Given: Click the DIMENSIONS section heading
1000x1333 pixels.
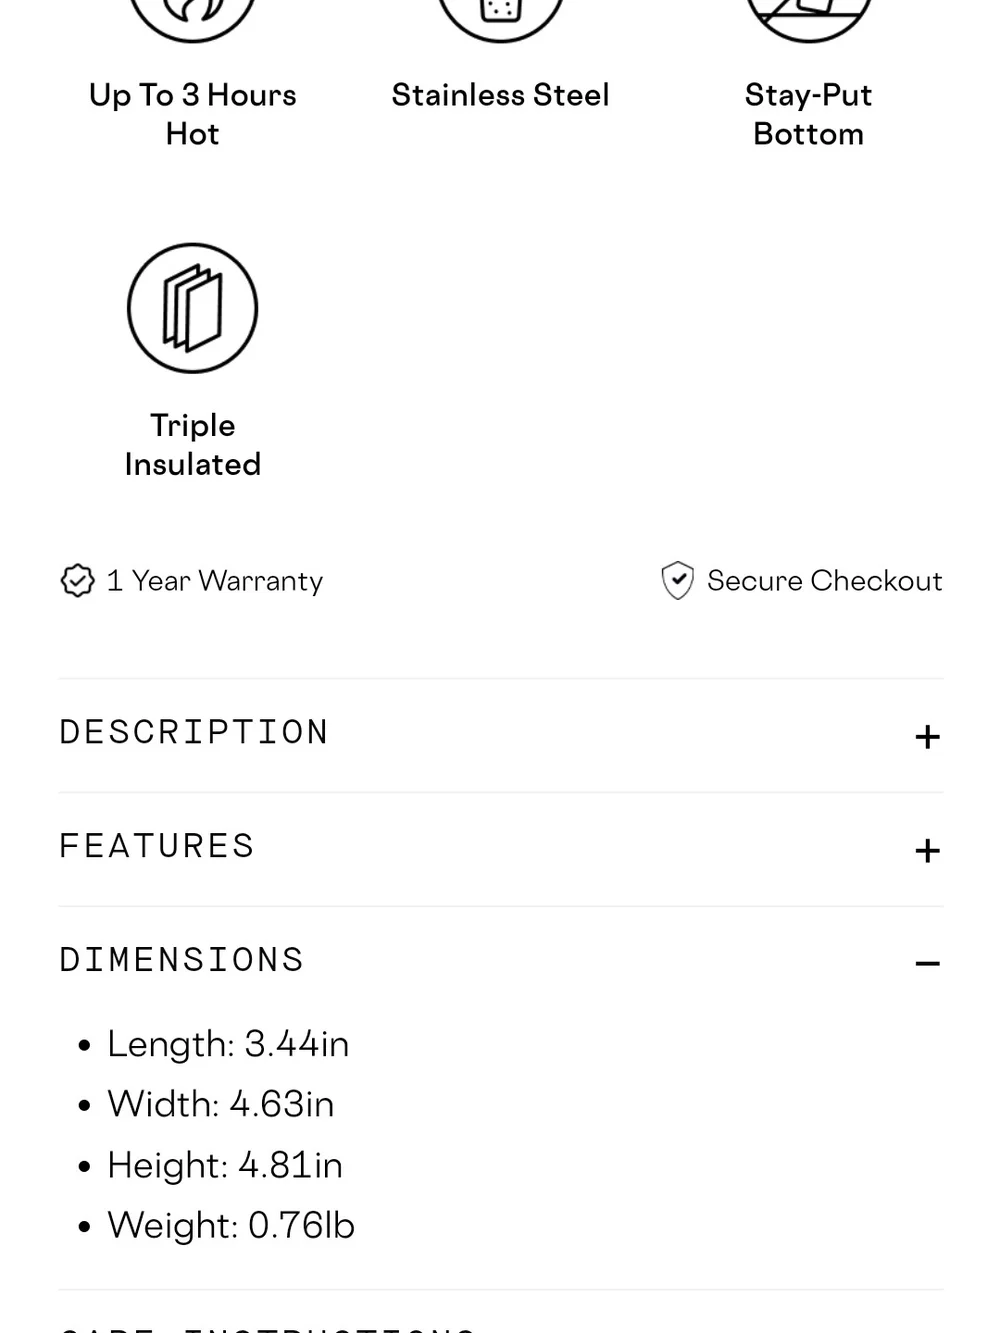Looking at the screenshot, I should click(181, 960).
